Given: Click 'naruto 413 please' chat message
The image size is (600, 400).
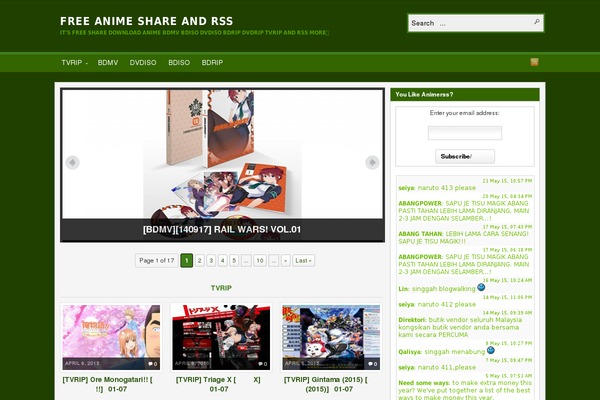Looking at the screenshot, I should pos(447,188).
